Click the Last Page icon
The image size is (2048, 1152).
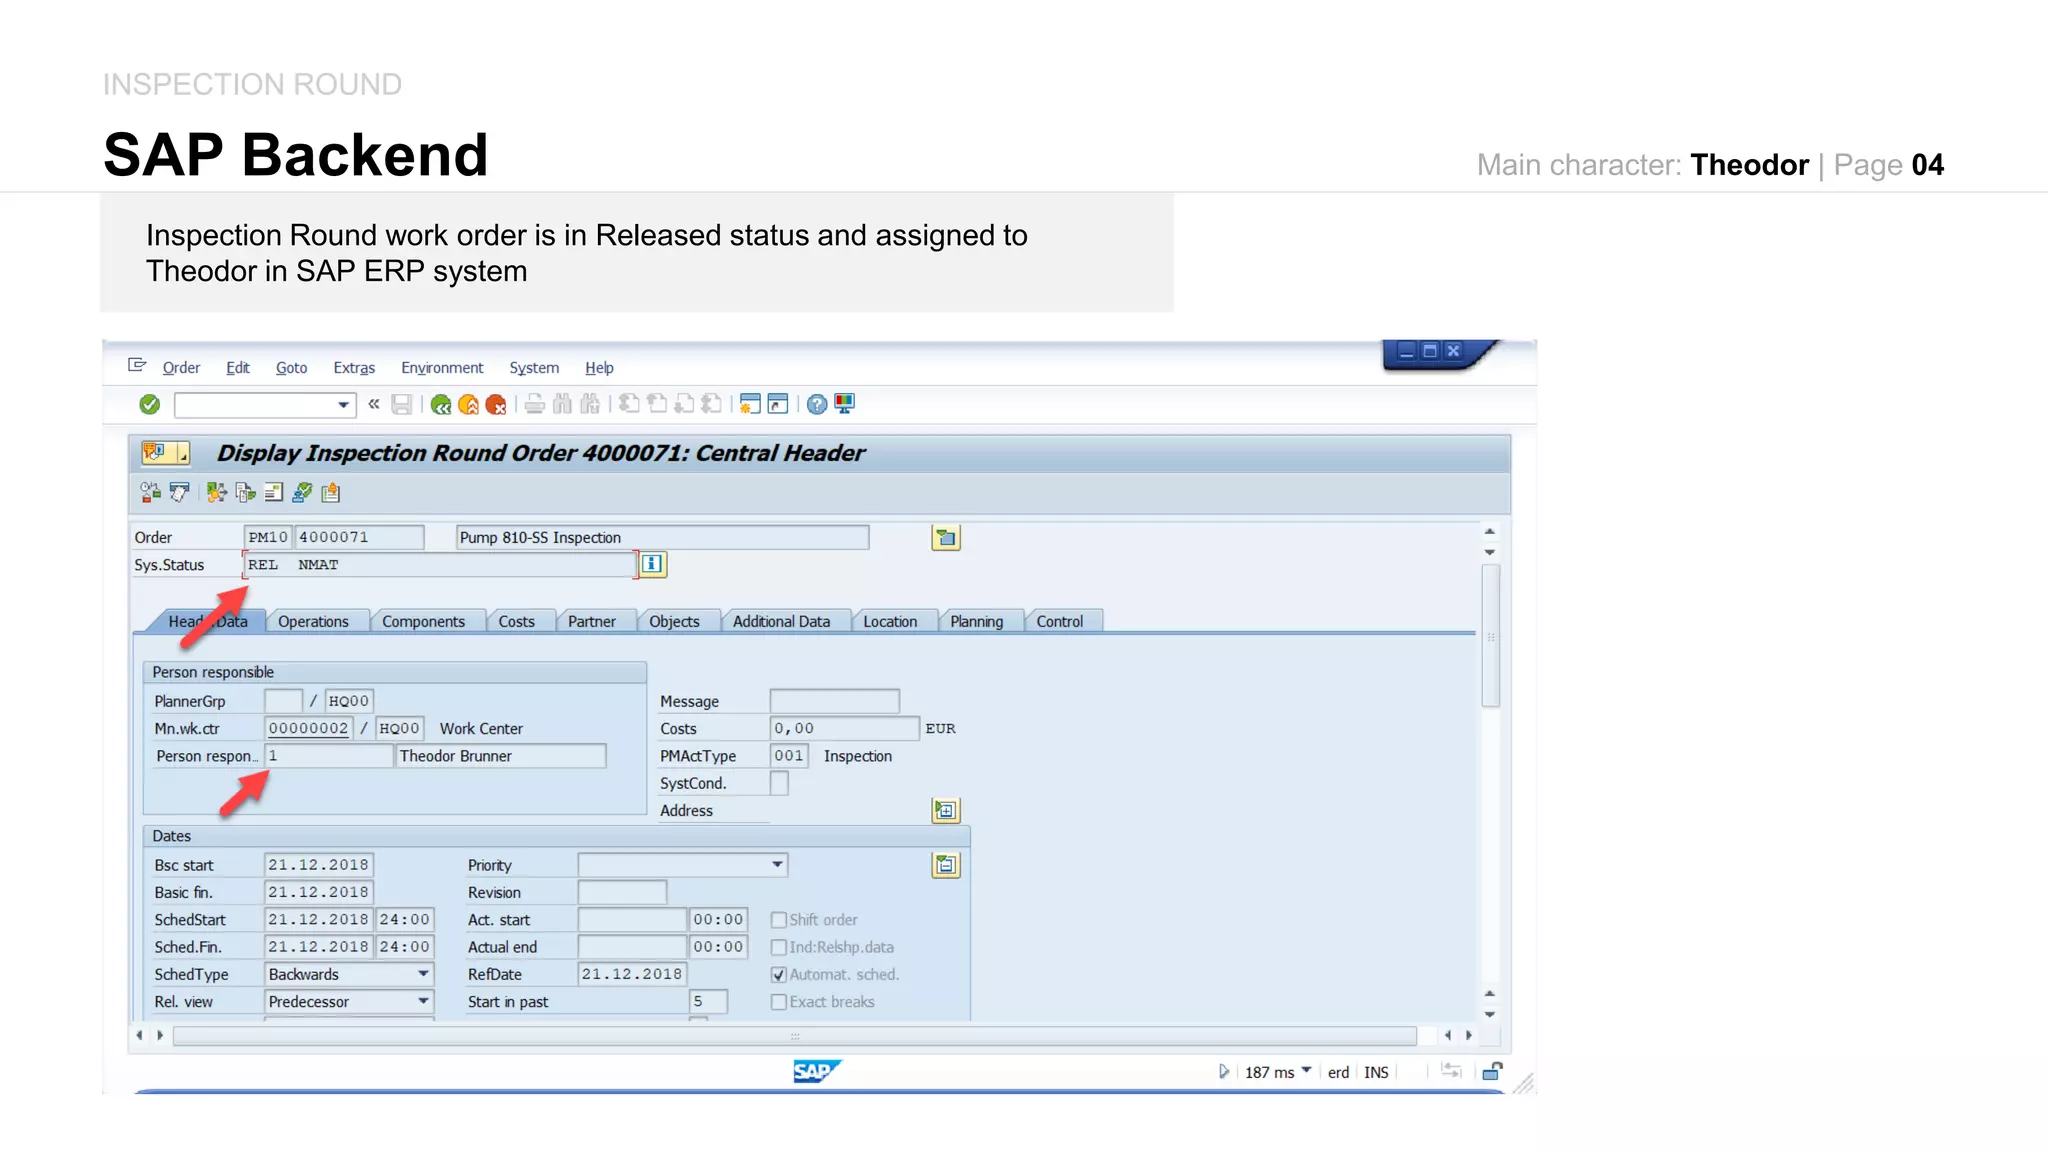point(711,404)
